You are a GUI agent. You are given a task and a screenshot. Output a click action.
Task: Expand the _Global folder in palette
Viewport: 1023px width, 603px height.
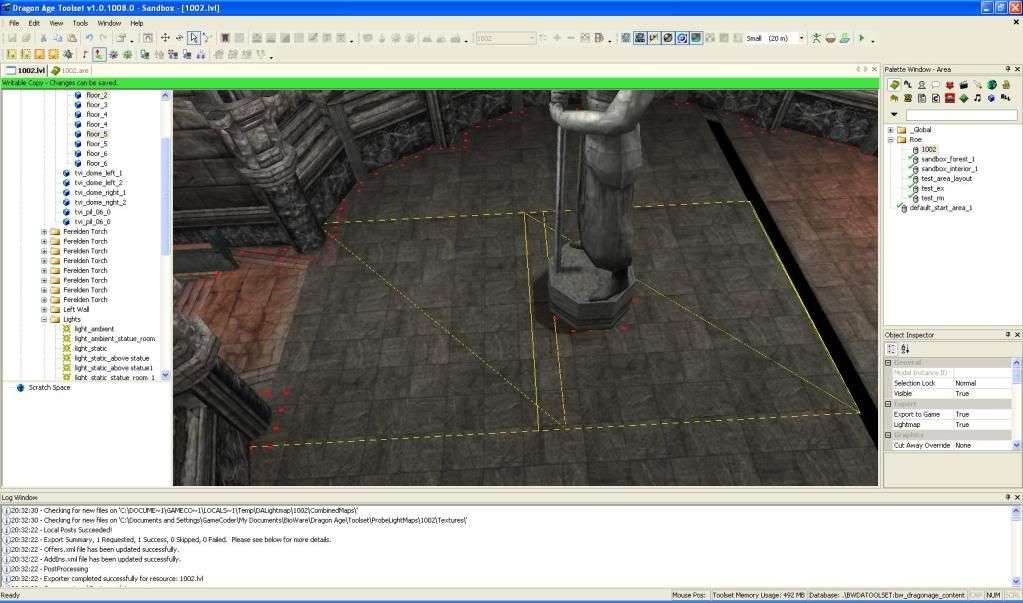point(890,130)
